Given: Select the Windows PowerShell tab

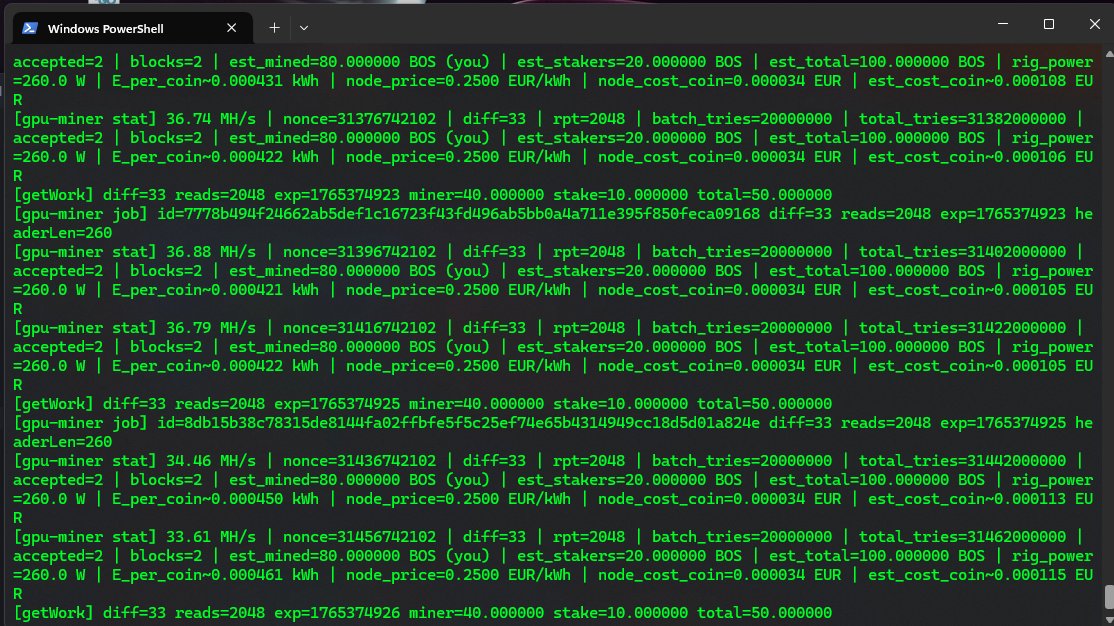Looking at the screenshot, I should (133, 28).
